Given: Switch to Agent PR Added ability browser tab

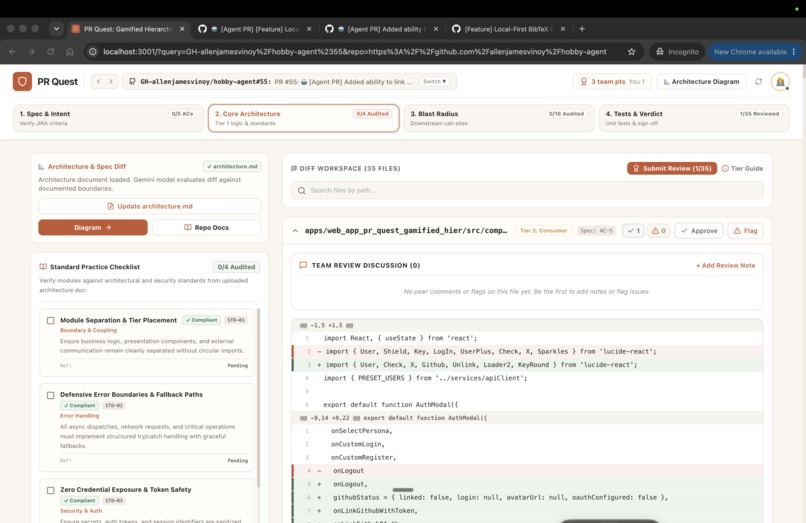Looking at the screenshot, I should [380, 29].
